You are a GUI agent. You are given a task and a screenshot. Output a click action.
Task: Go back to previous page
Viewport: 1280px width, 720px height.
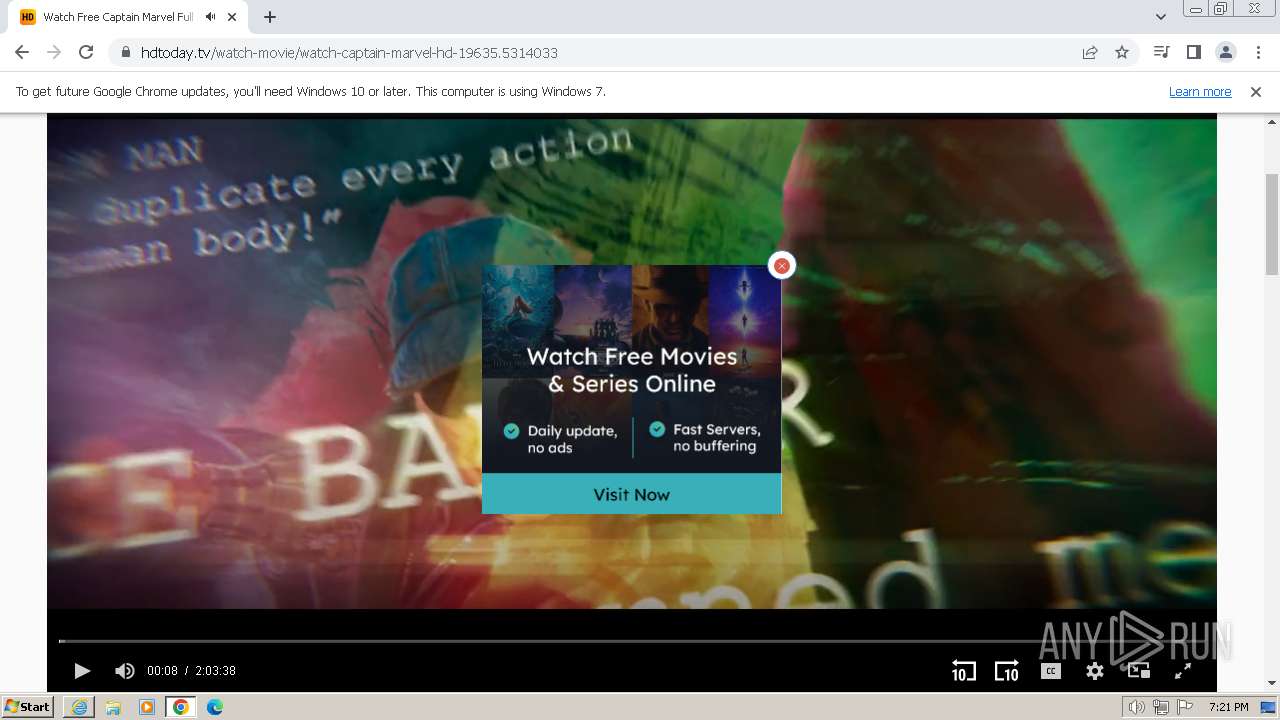pyautogui.click(x=22, y=52)
